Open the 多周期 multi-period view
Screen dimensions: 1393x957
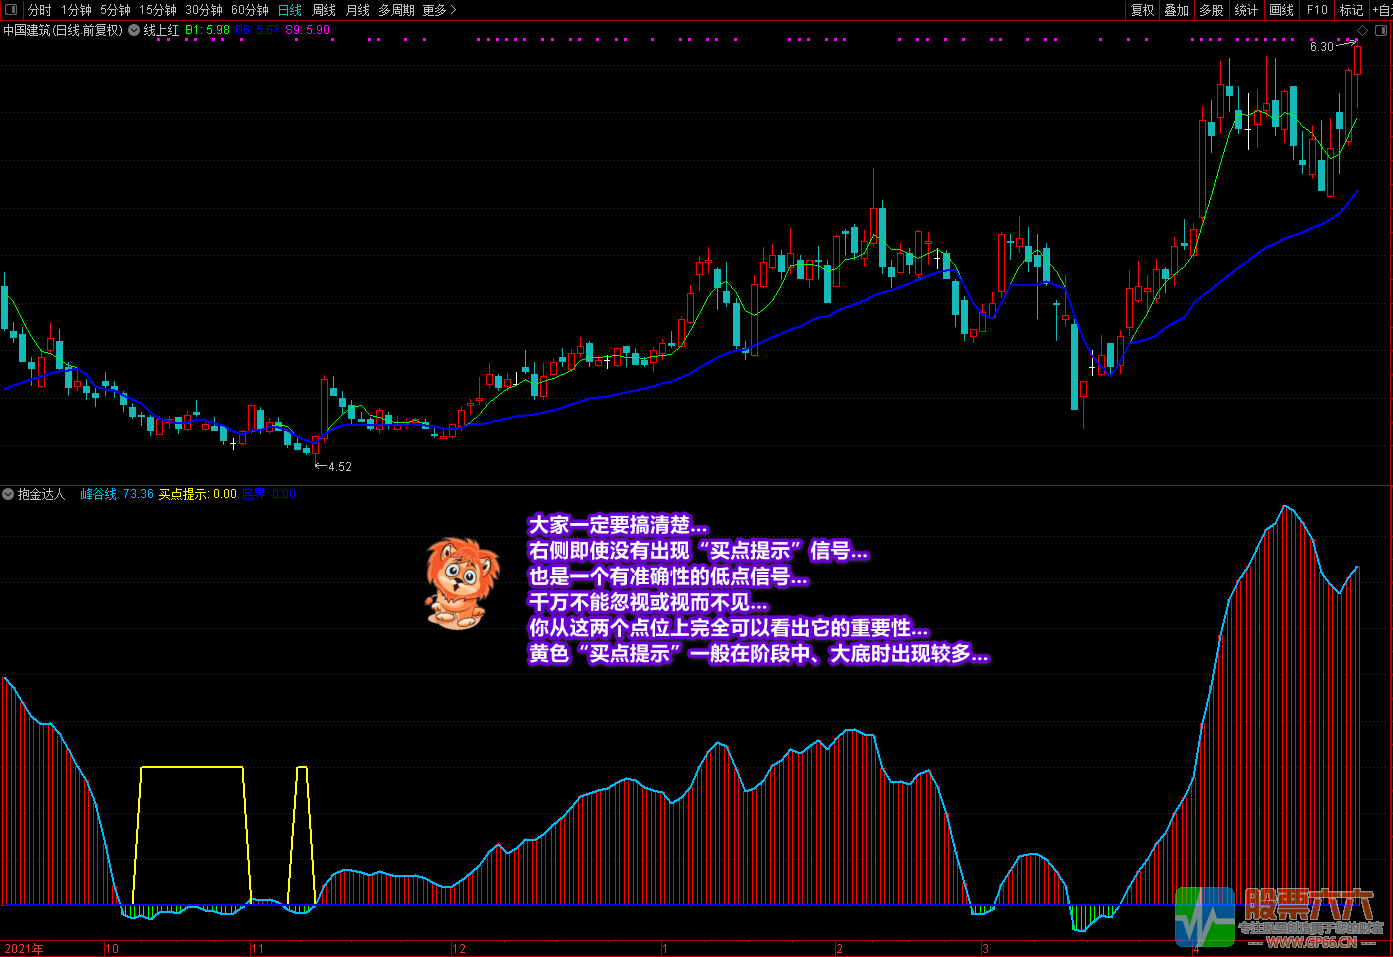tap(396, 10)
